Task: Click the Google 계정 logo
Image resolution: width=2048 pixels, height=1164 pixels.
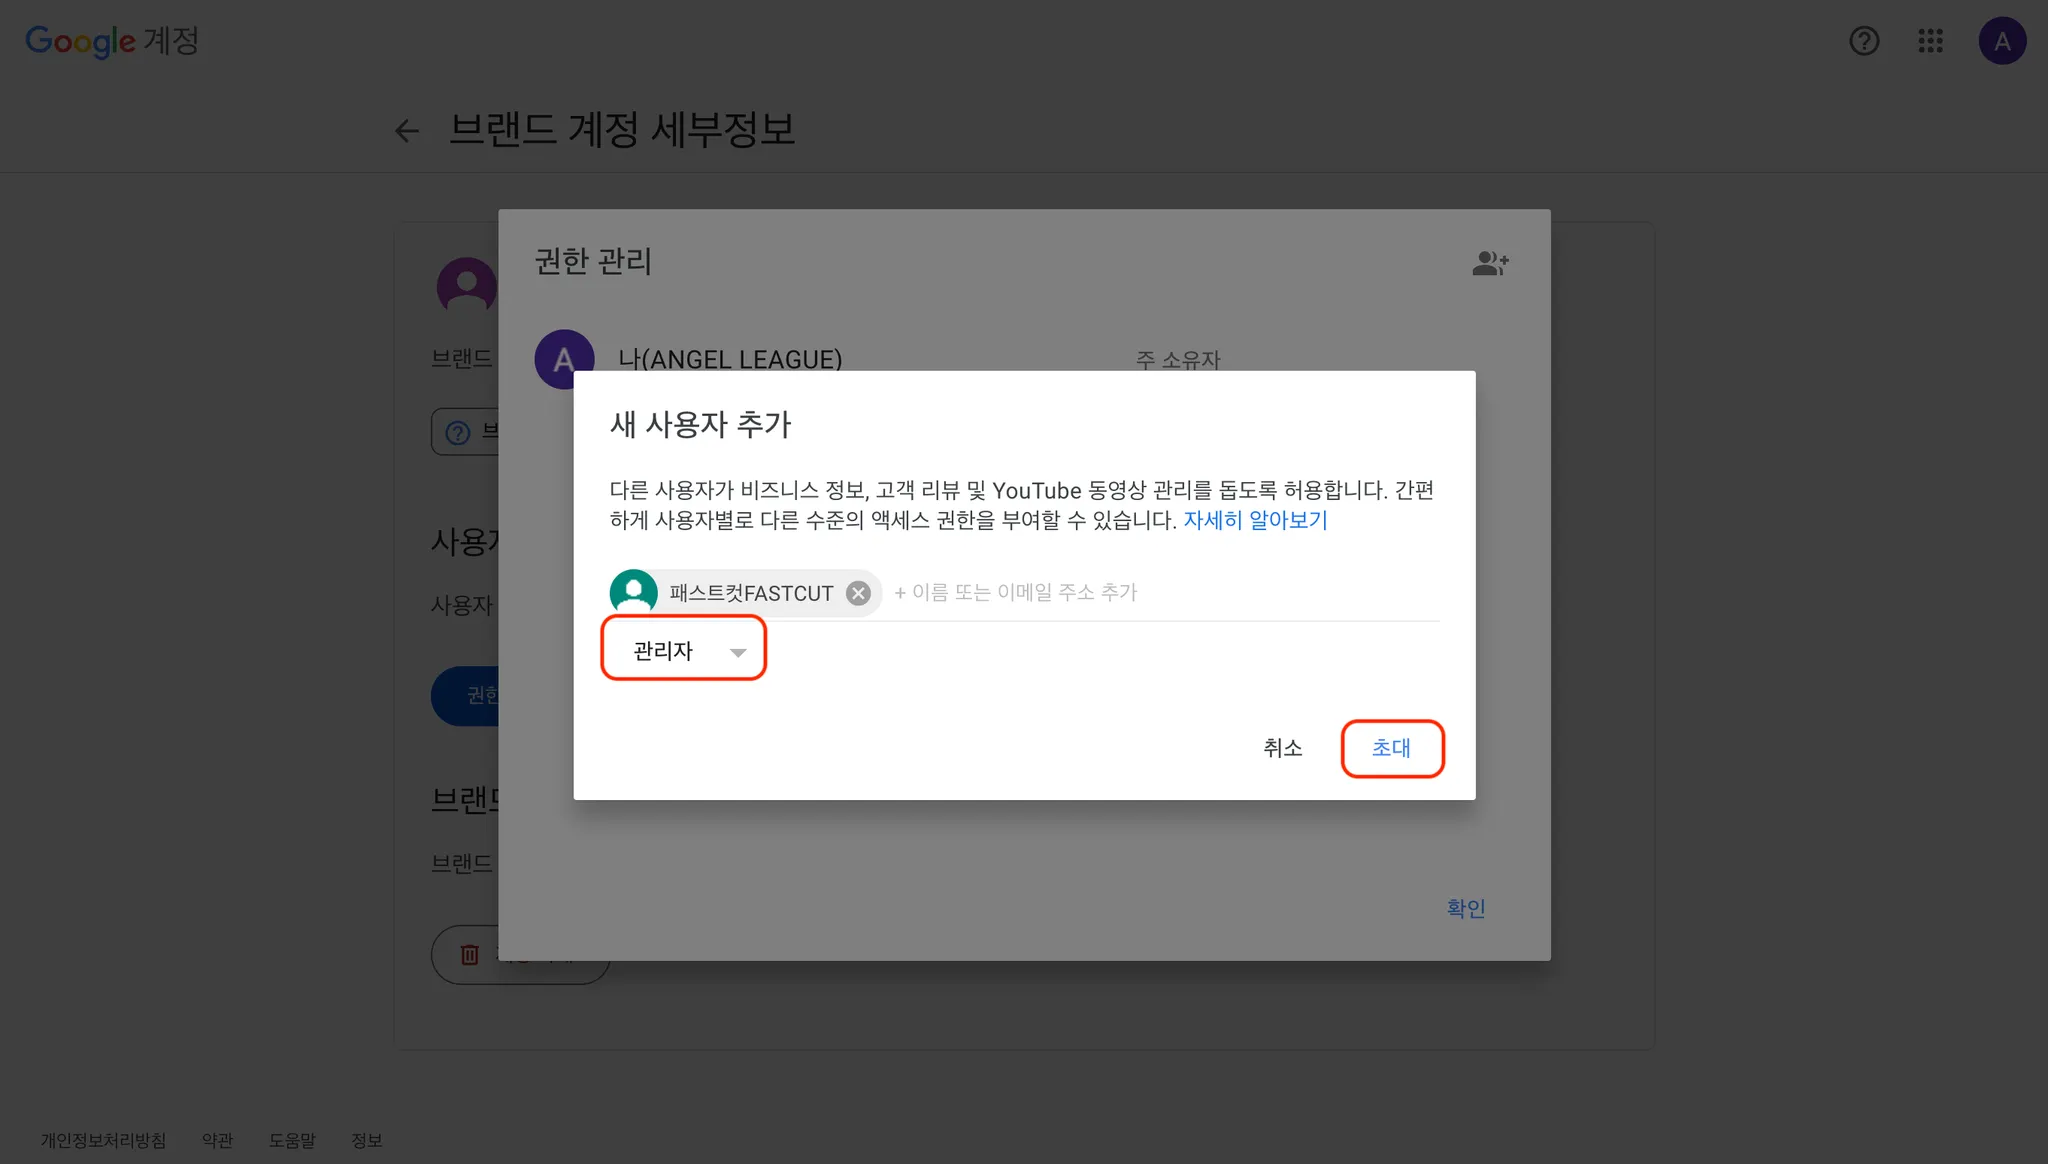Action: click(x=112, y=41)
